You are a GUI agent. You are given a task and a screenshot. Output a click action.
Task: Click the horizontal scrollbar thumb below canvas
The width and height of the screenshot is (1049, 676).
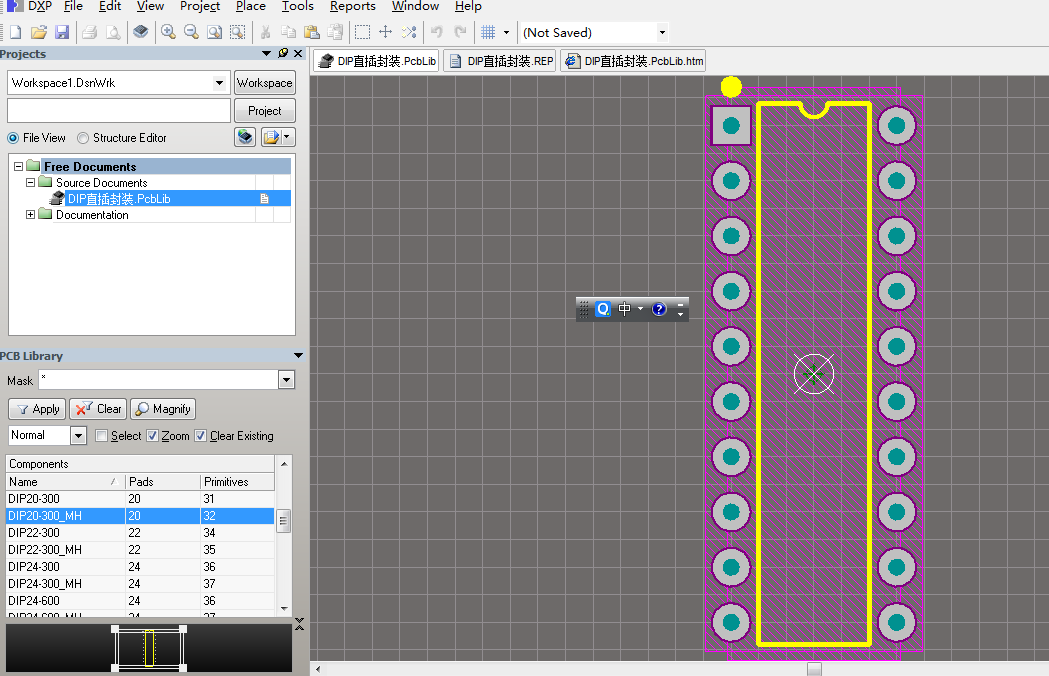click(814, 669)
